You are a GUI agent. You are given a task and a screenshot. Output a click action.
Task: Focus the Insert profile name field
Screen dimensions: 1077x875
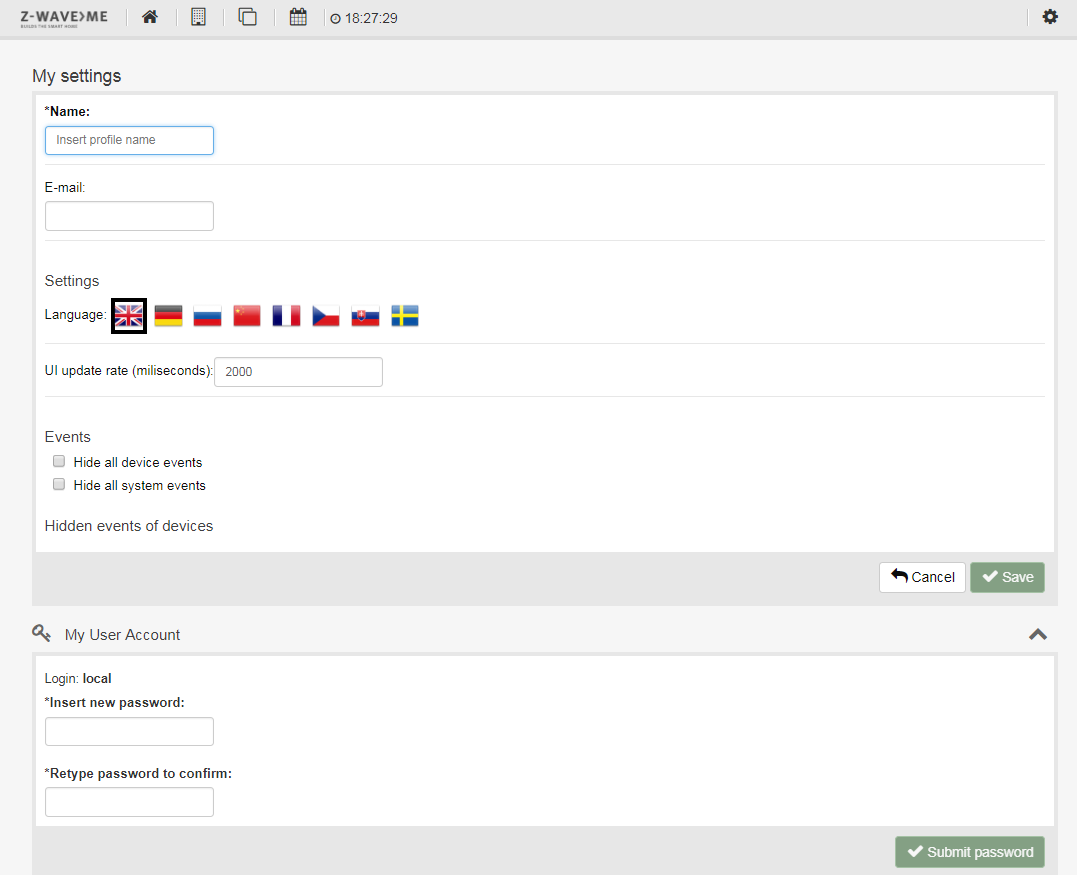click(129, 140)
